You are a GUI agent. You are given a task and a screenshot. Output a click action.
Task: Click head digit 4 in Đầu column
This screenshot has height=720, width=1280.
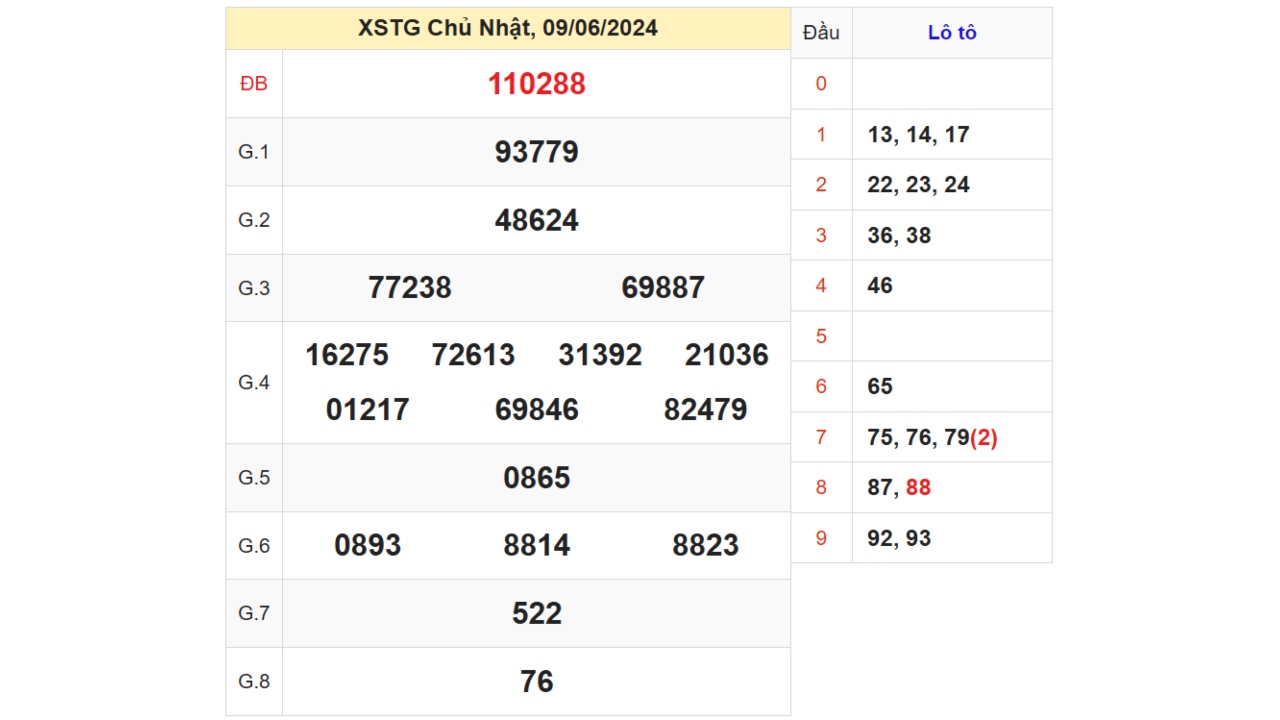(x=821, y=286)
